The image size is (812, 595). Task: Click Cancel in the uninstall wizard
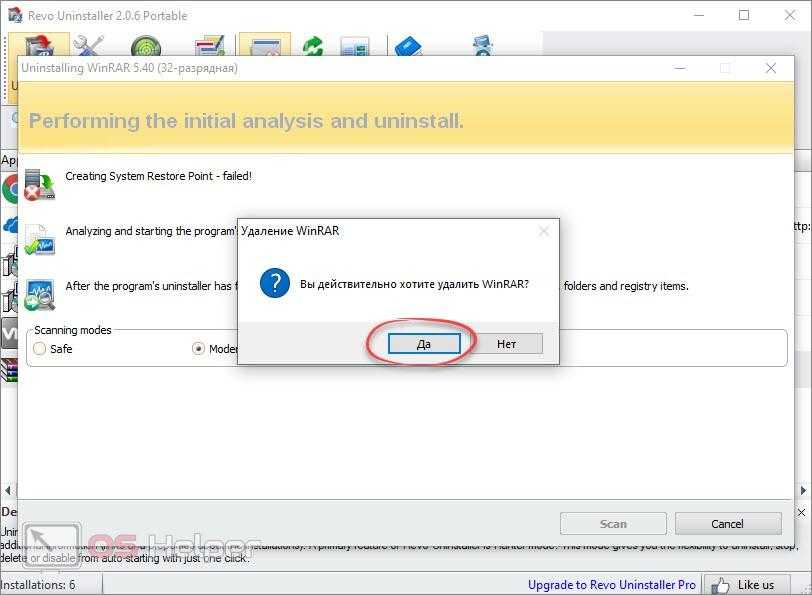click(x=728, y=524)
